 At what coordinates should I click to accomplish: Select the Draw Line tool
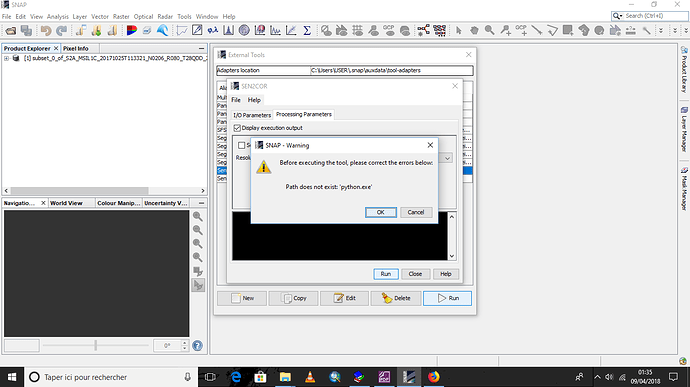point(536,30)
